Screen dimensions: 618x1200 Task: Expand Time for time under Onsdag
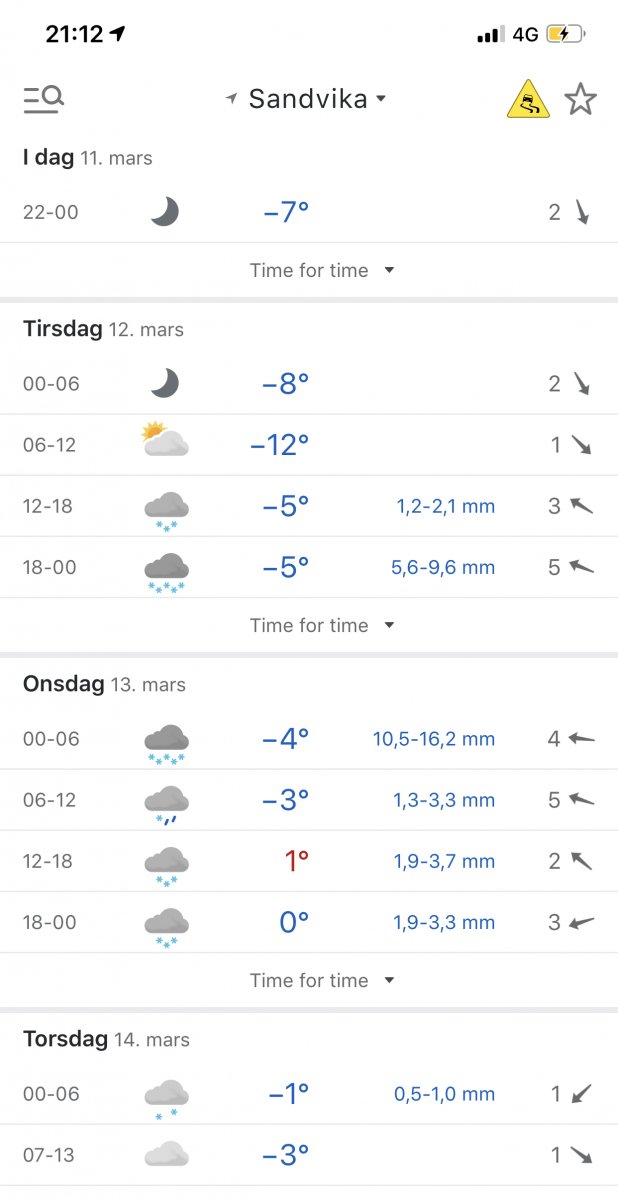(x=321, y=980)
